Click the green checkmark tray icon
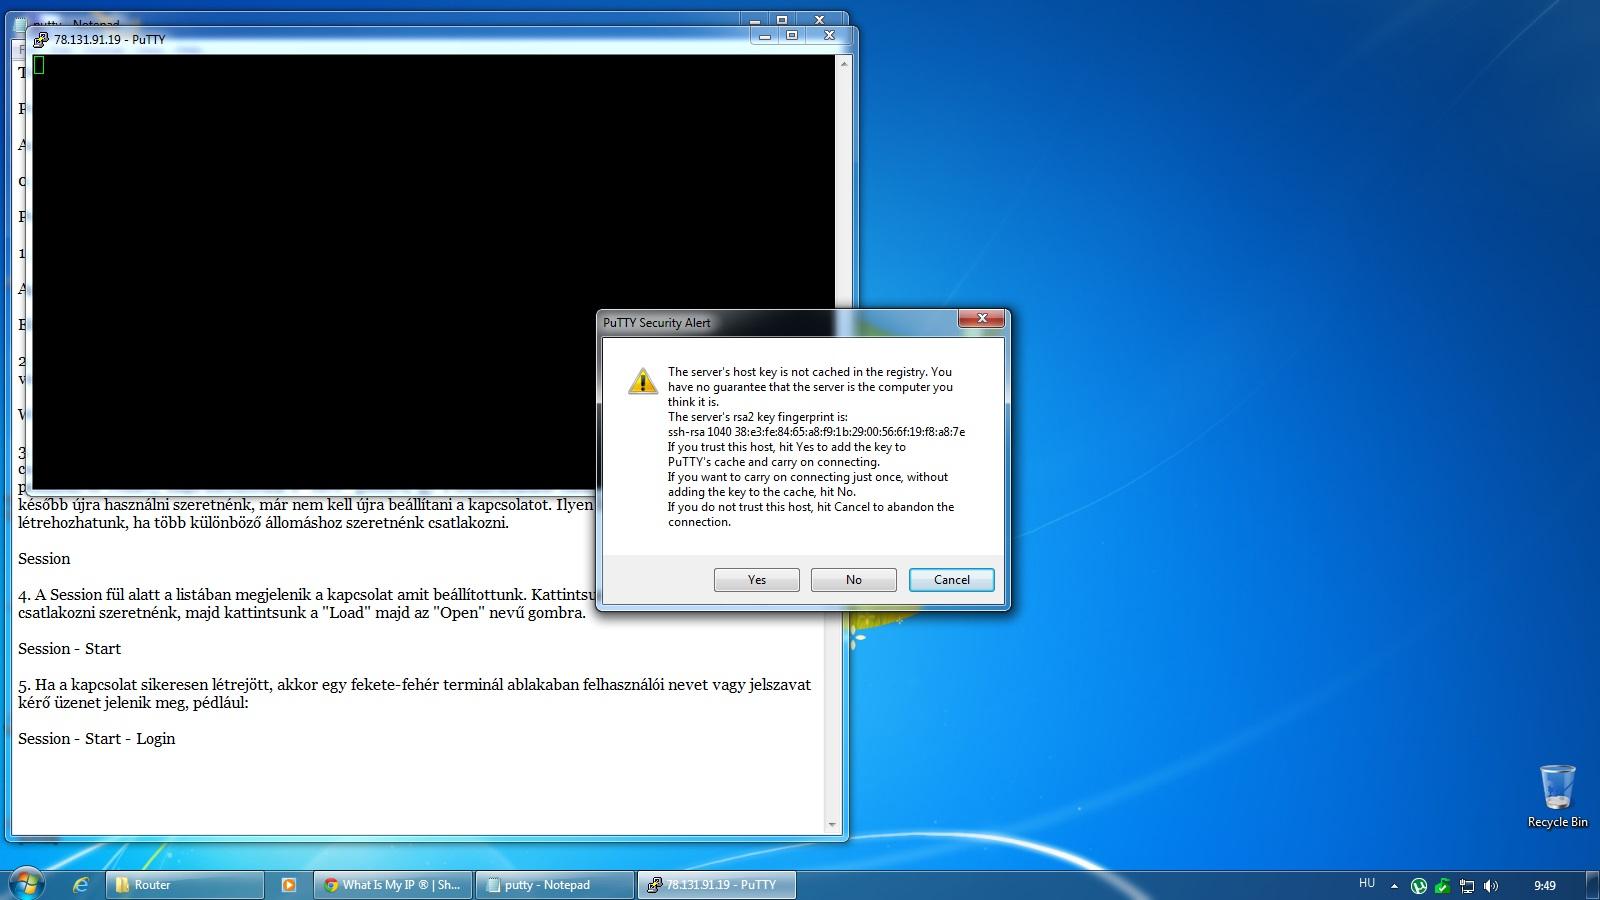Image resolution: width=1600 pixels, height=900 pixels. point(1442,885)
